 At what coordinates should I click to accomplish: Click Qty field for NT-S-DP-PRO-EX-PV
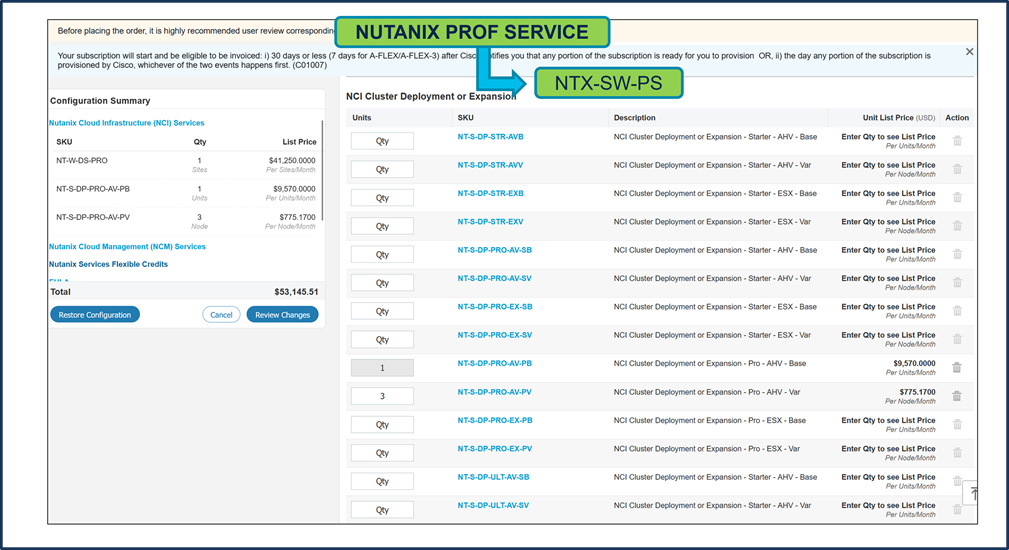382,453
